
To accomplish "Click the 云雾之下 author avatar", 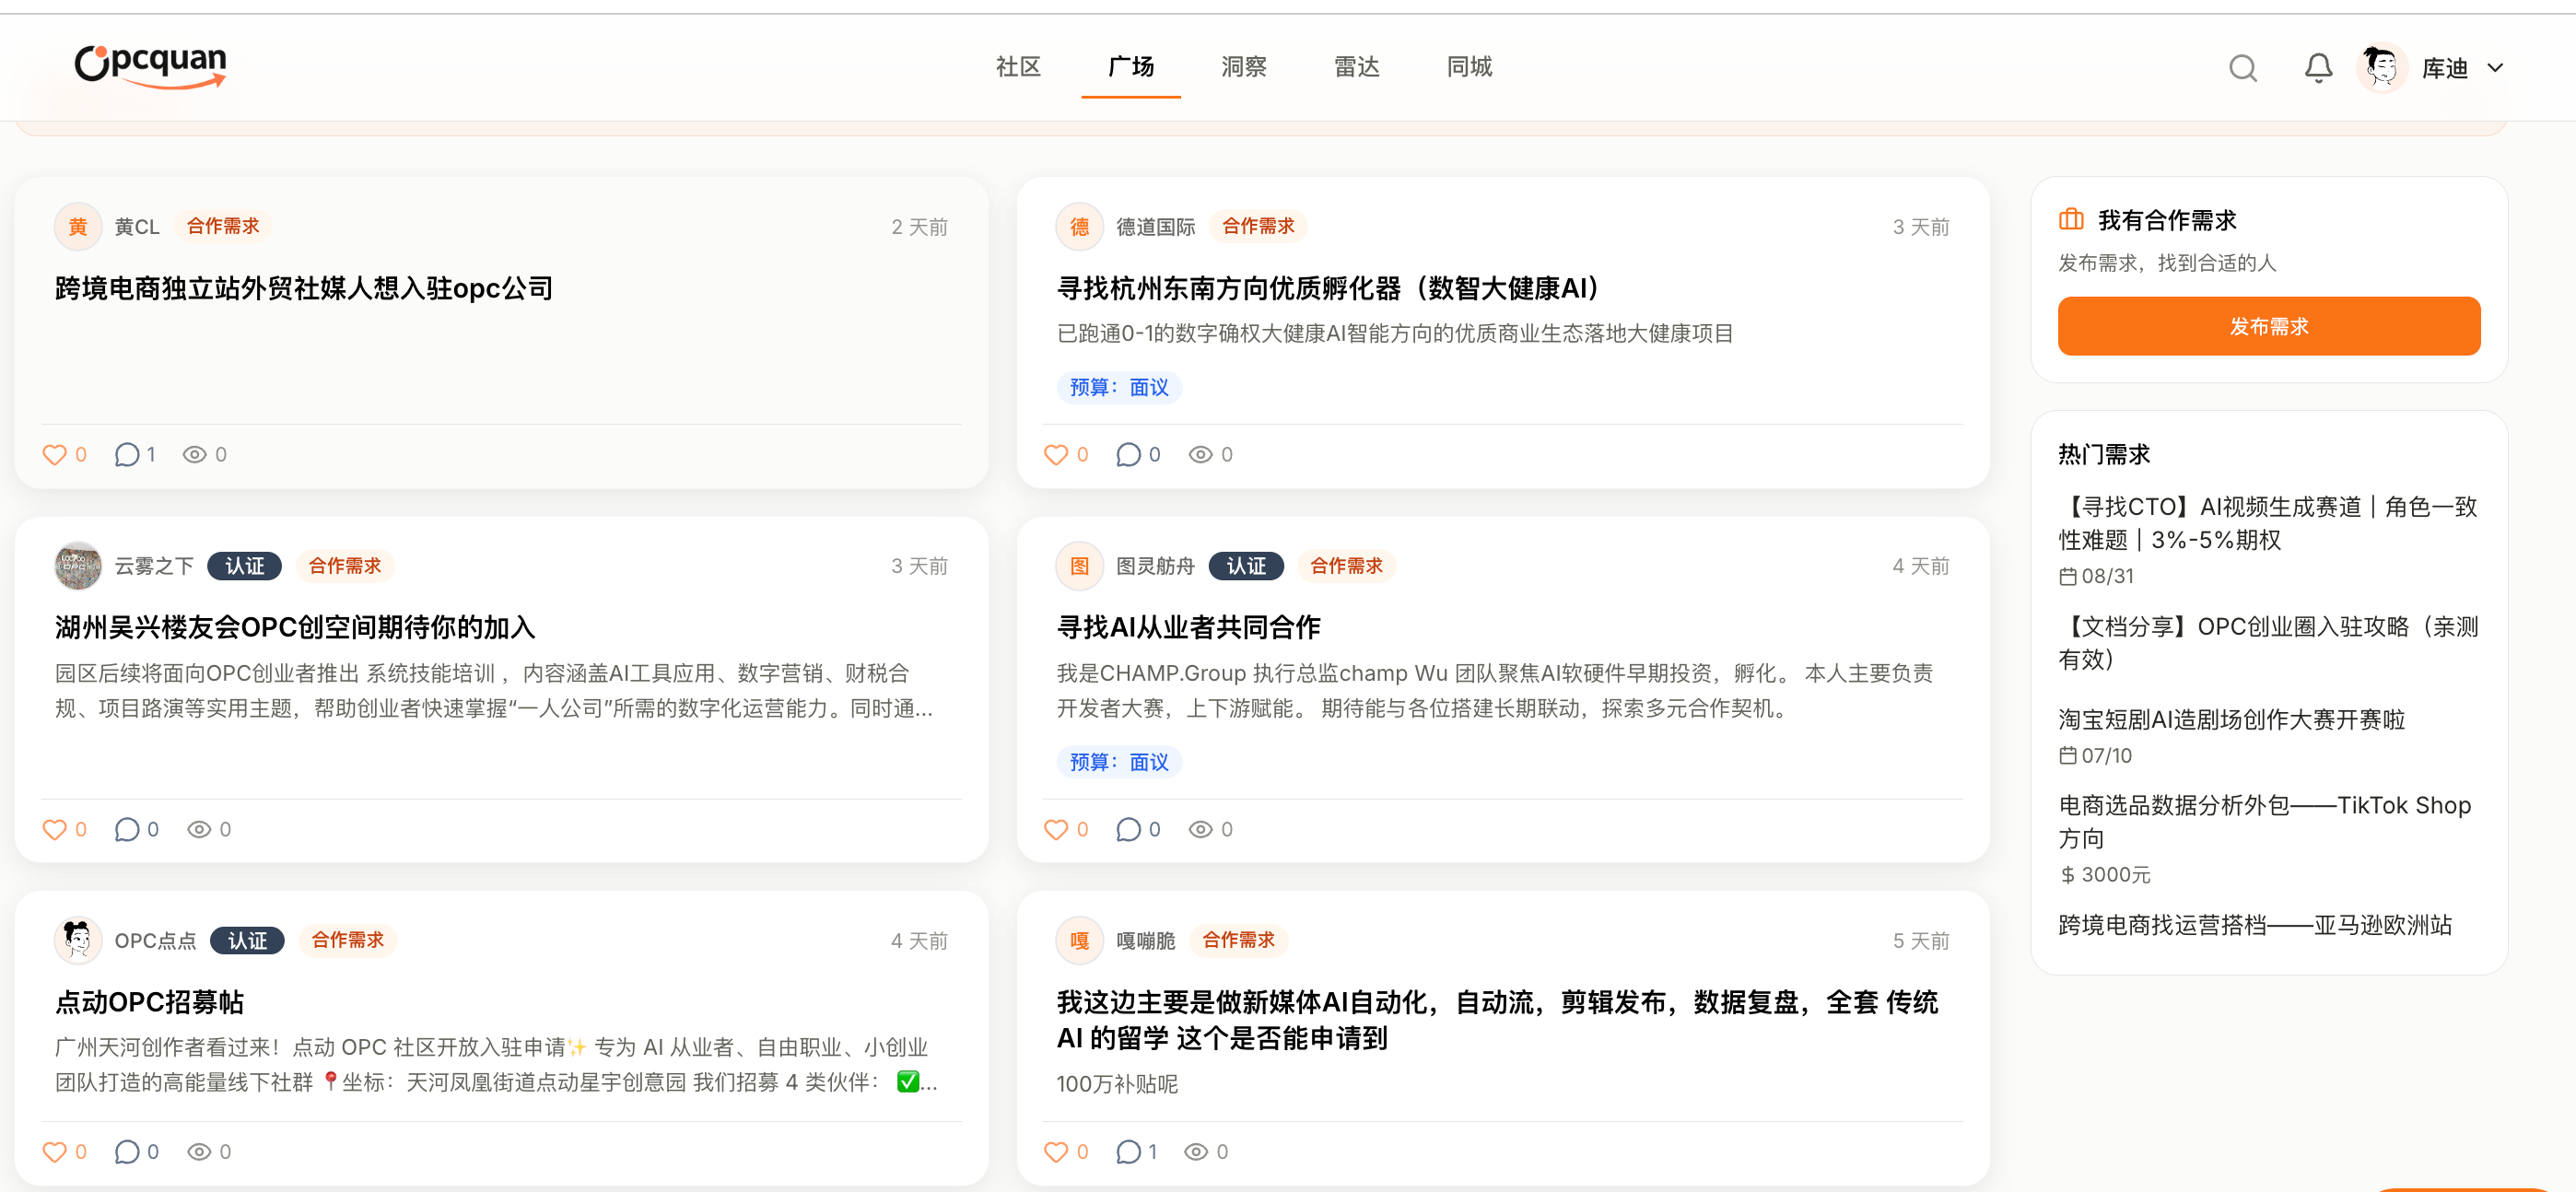I will point(78,566).
